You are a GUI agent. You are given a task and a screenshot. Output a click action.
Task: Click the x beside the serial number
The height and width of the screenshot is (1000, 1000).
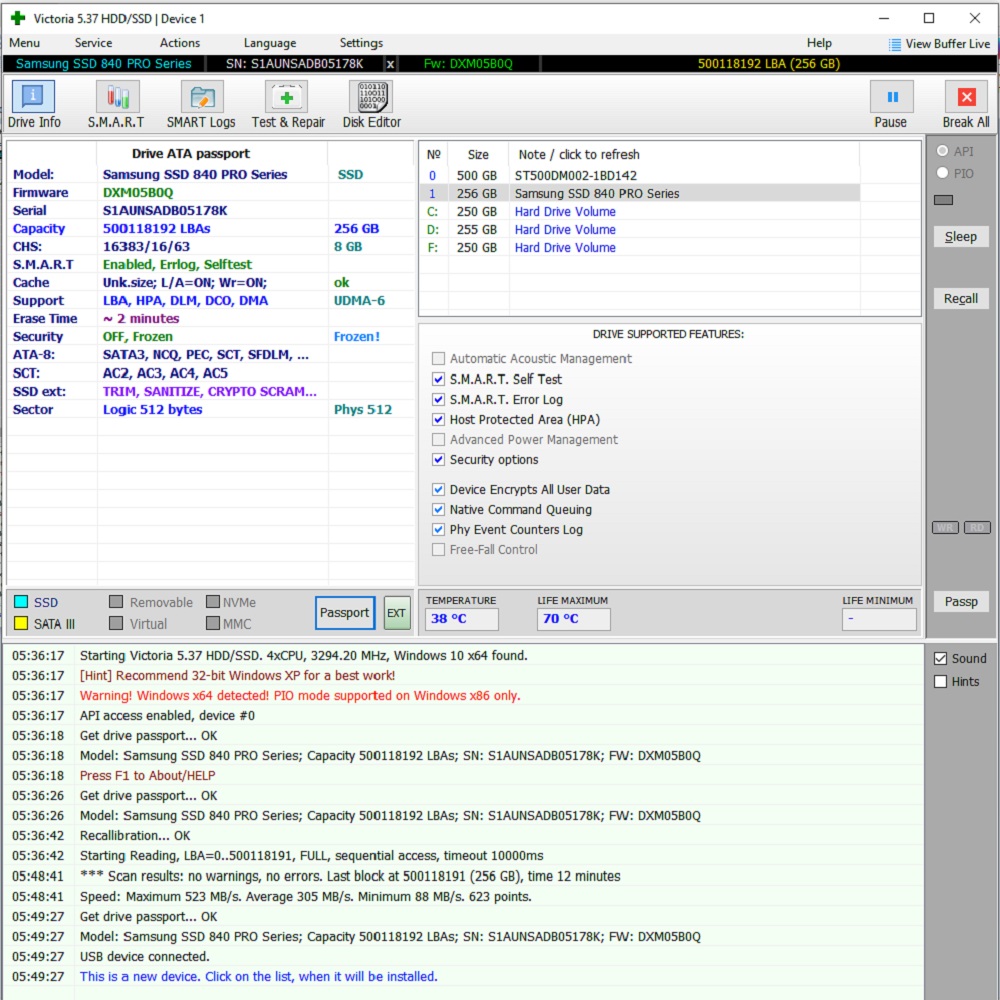pos(390,64)
